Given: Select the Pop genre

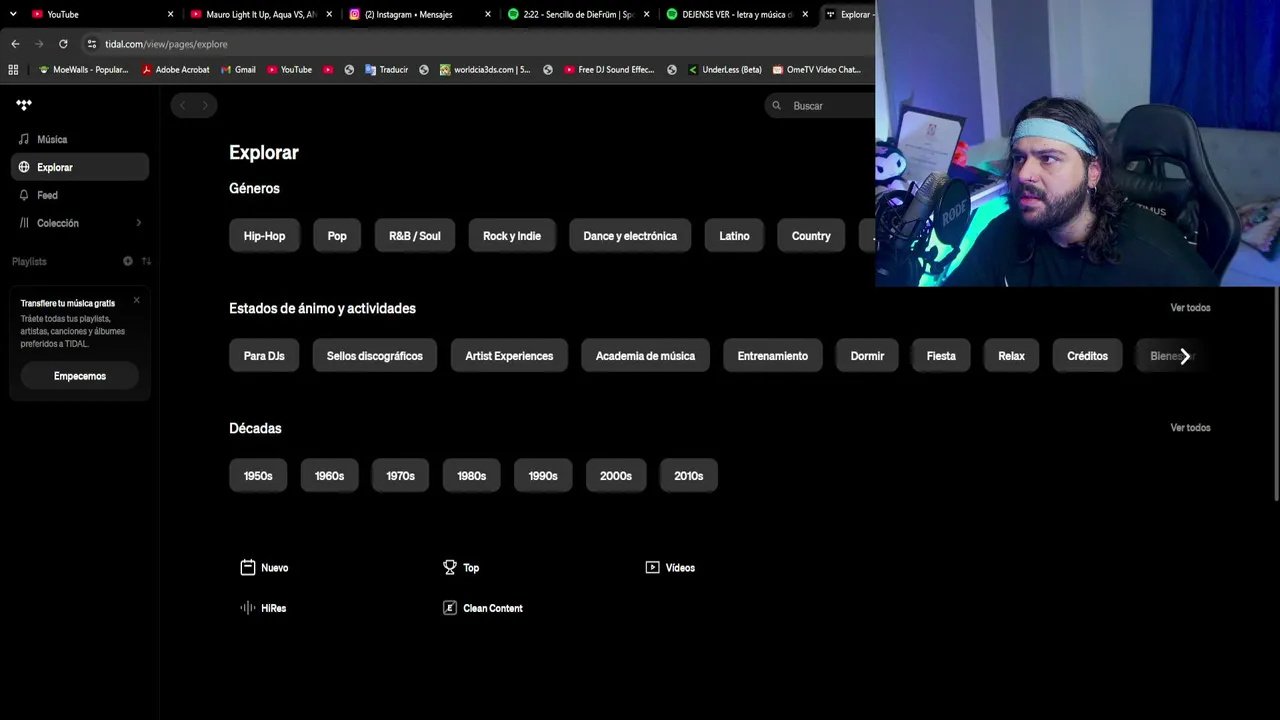Looking at the screenshot, I should click(x=337, y=236).
